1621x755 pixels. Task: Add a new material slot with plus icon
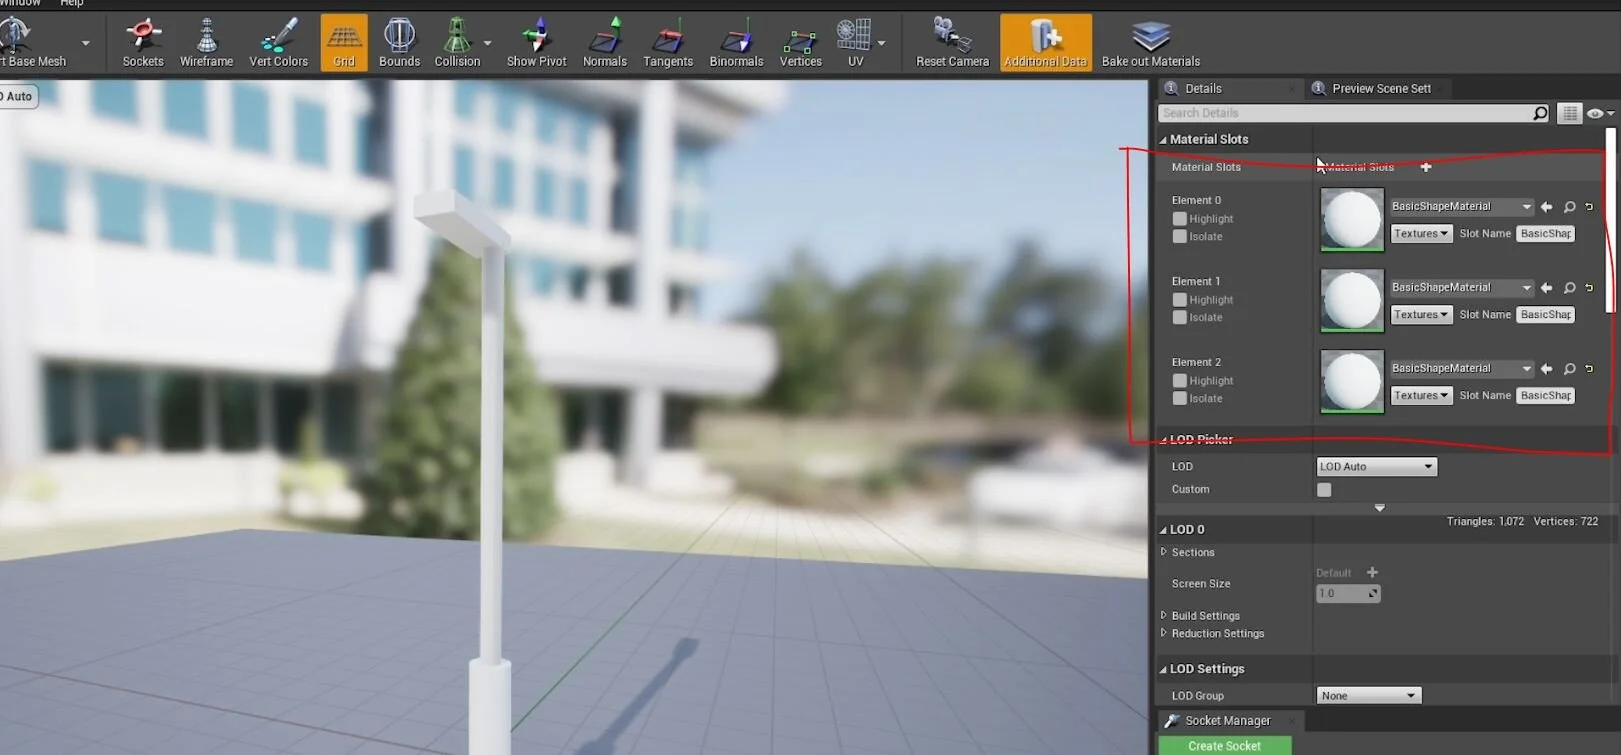pos(1426,167)
